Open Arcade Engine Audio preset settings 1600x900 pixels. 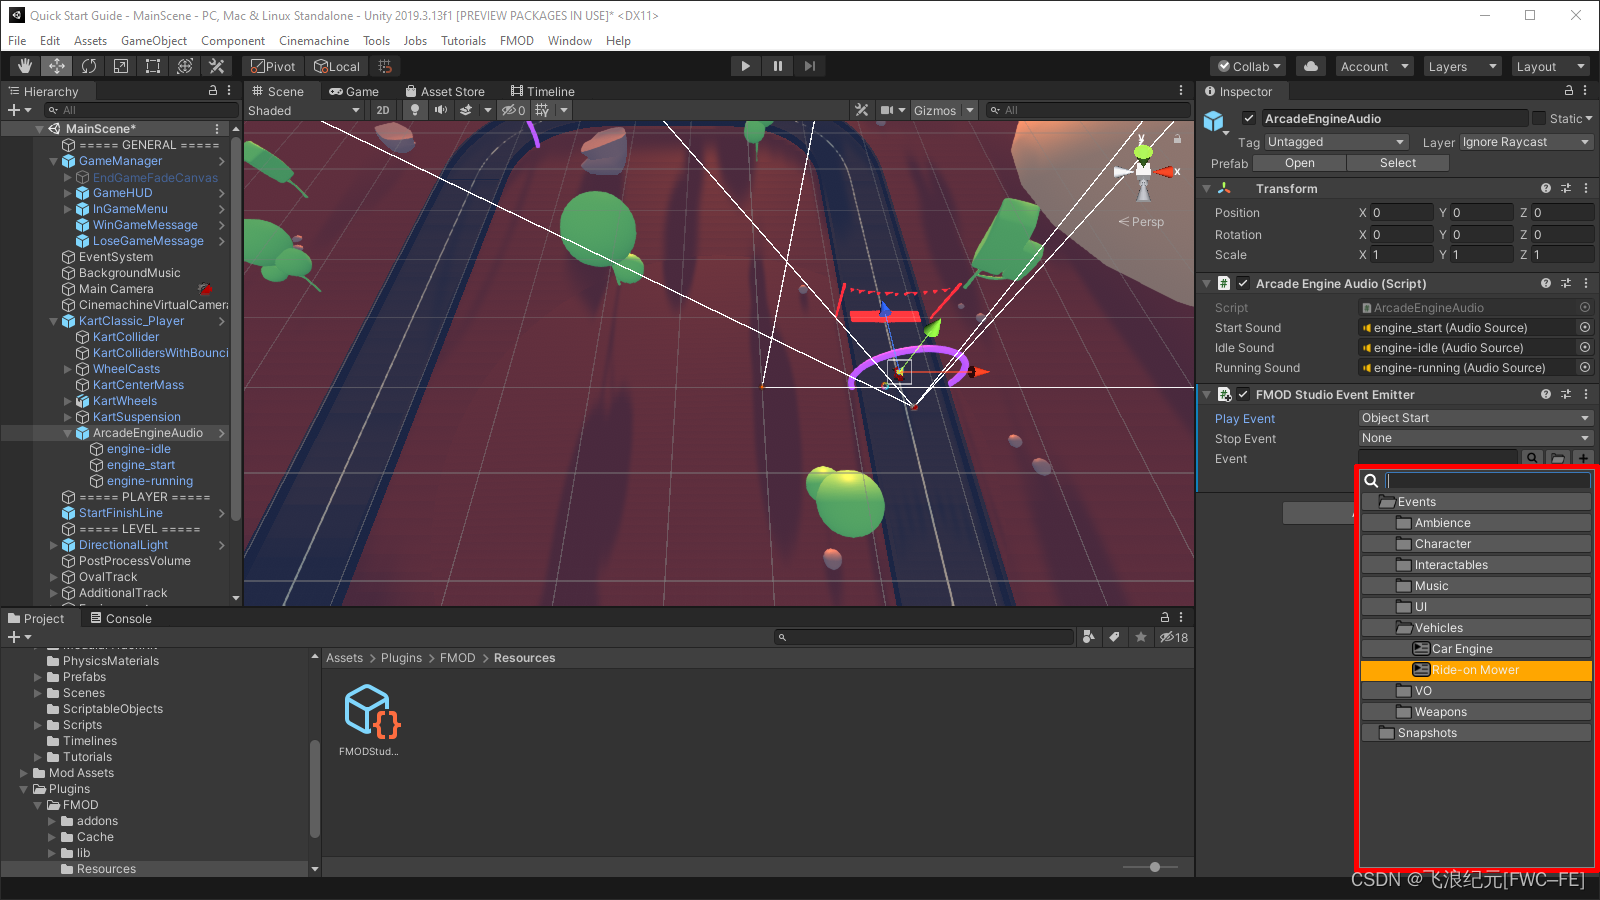tap(1566, 283)
